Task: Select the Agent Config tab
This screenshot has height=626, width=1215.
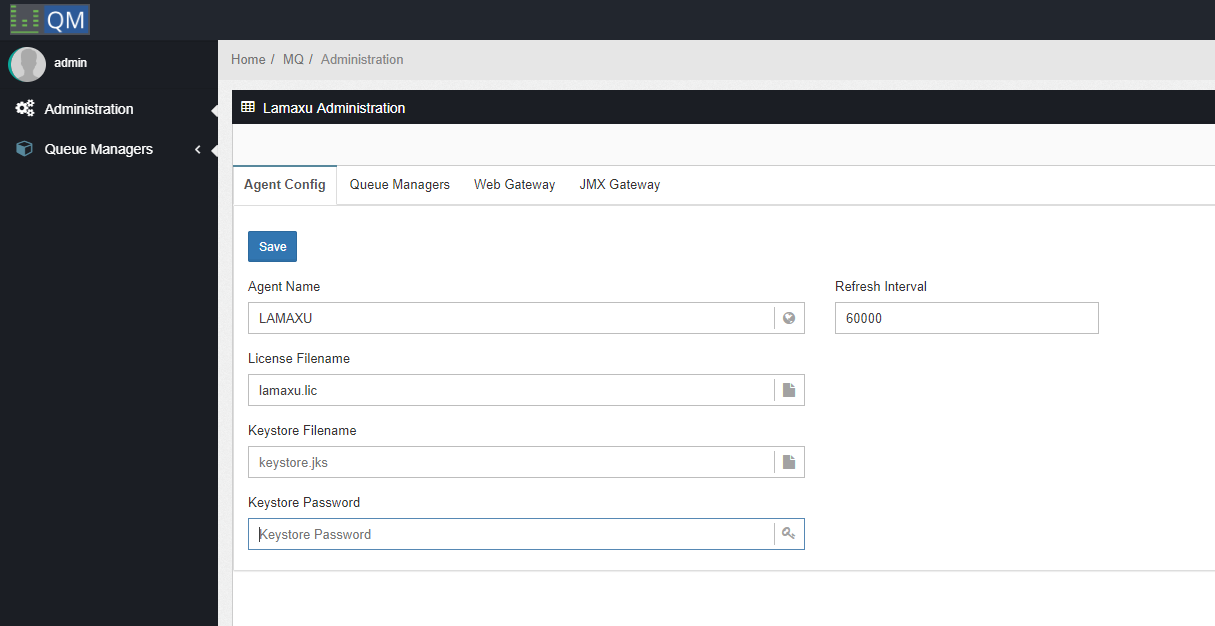Action: pos(285,185)
